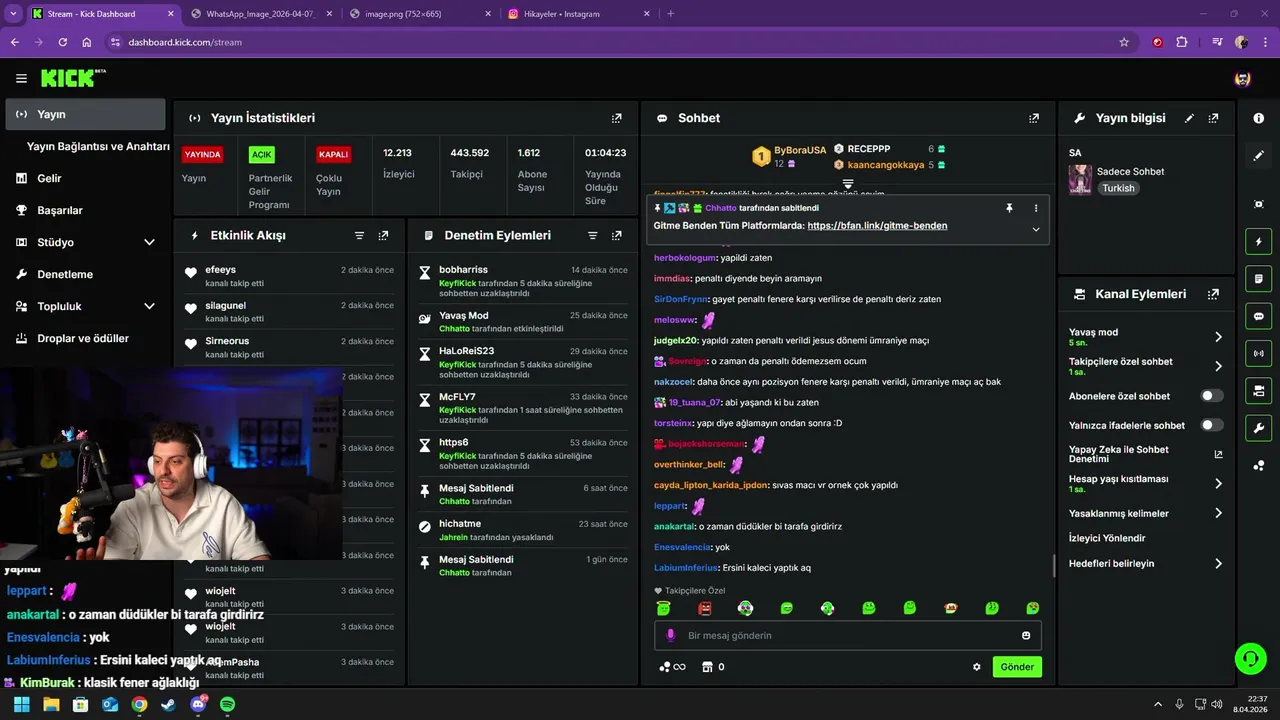Open Yavaş mod settings arrow

point(1218,337)
